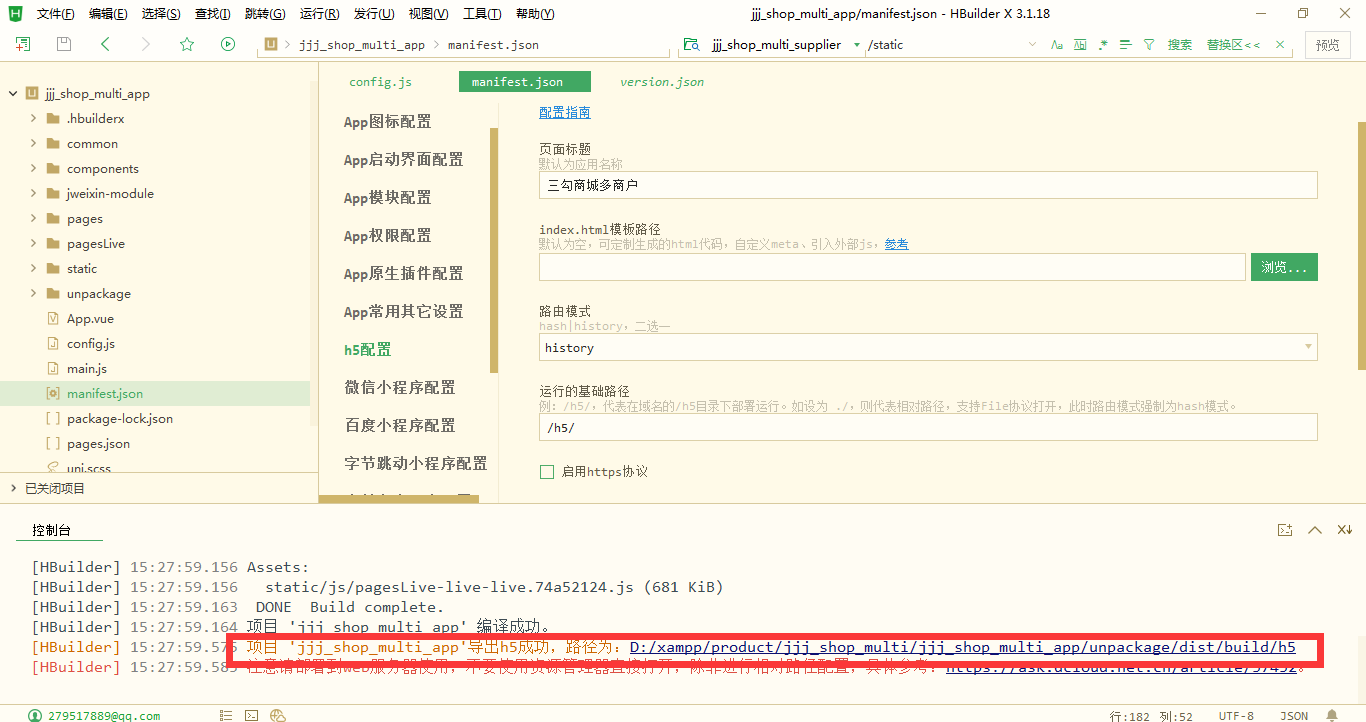The width and height of the screenshot is (1366, 722).
Task: Click the console export icon
Action: click(1285, 530)
